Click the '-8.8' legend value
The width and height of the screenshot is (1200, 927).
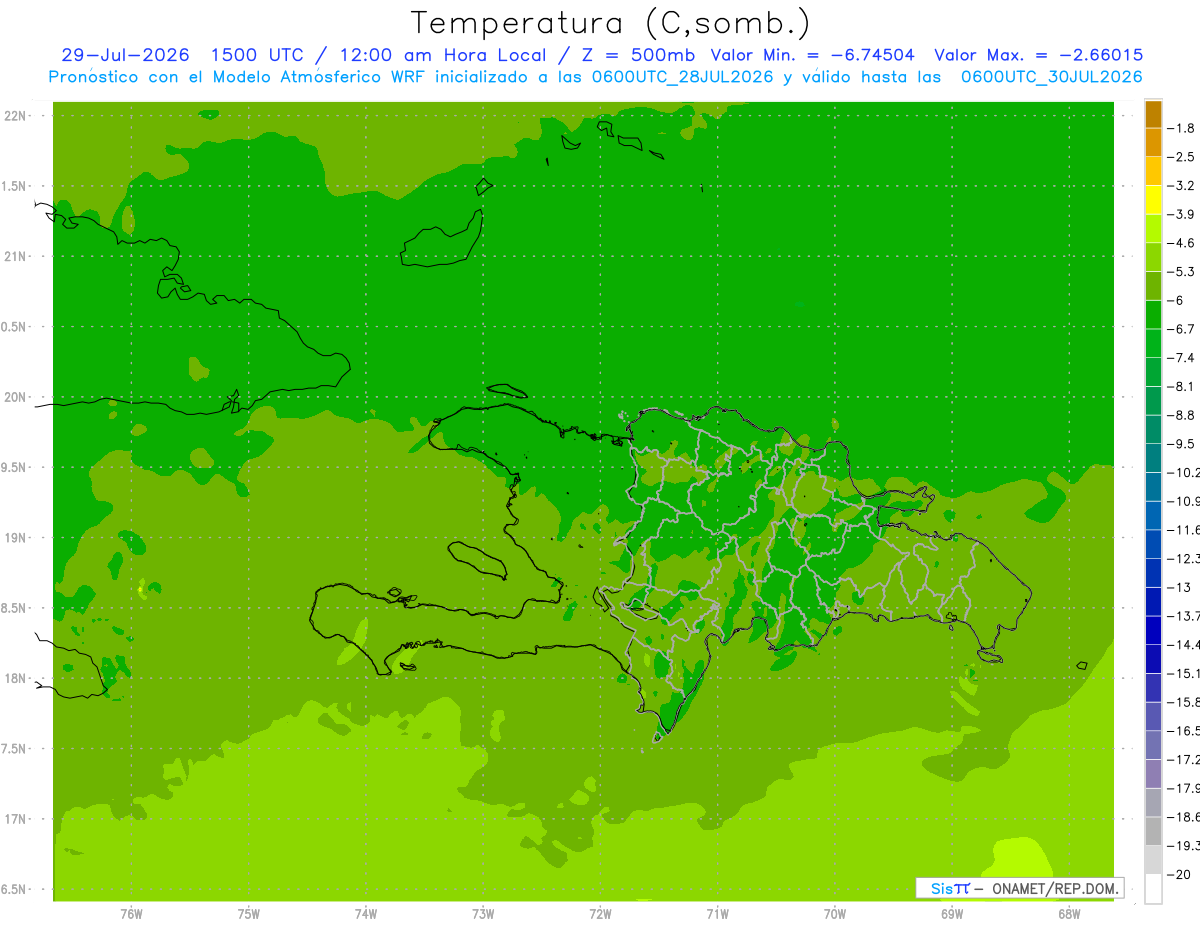1183,415
